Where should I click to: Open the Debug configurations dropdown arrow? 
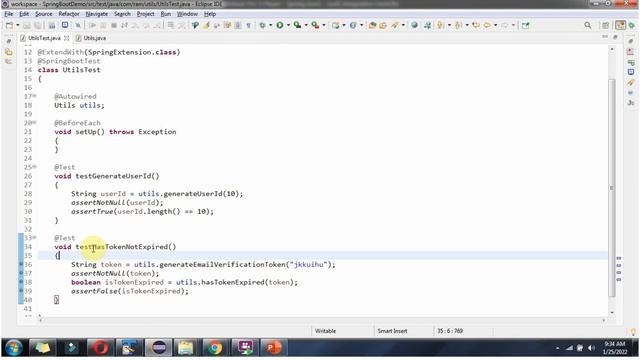[x=270, y=25]
